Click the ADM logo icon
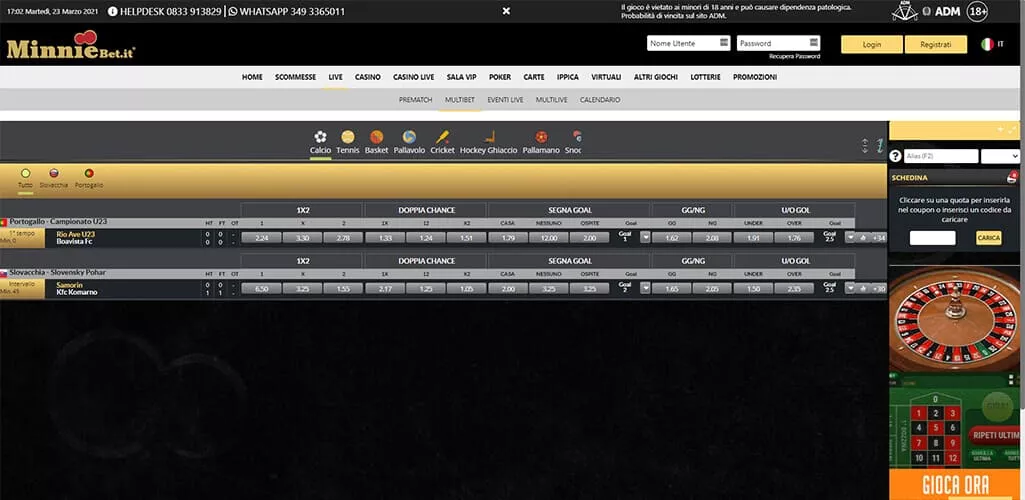 [905, 11]
